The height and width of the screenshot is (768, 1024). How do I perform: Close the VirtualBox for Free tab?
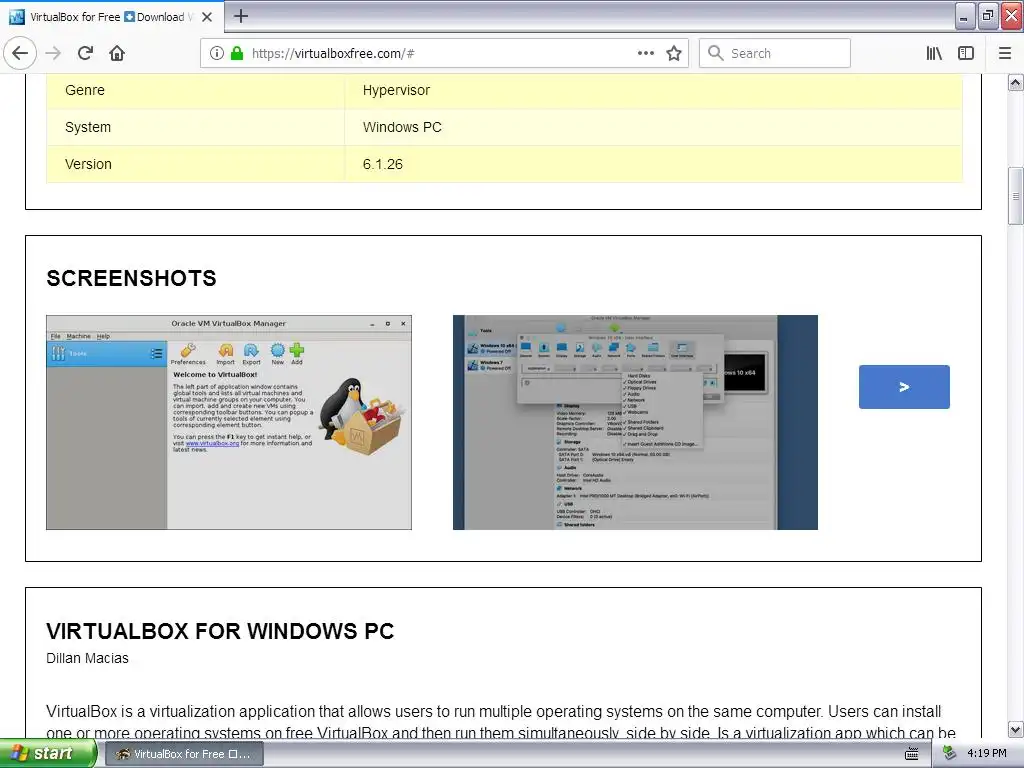[207, 17]
